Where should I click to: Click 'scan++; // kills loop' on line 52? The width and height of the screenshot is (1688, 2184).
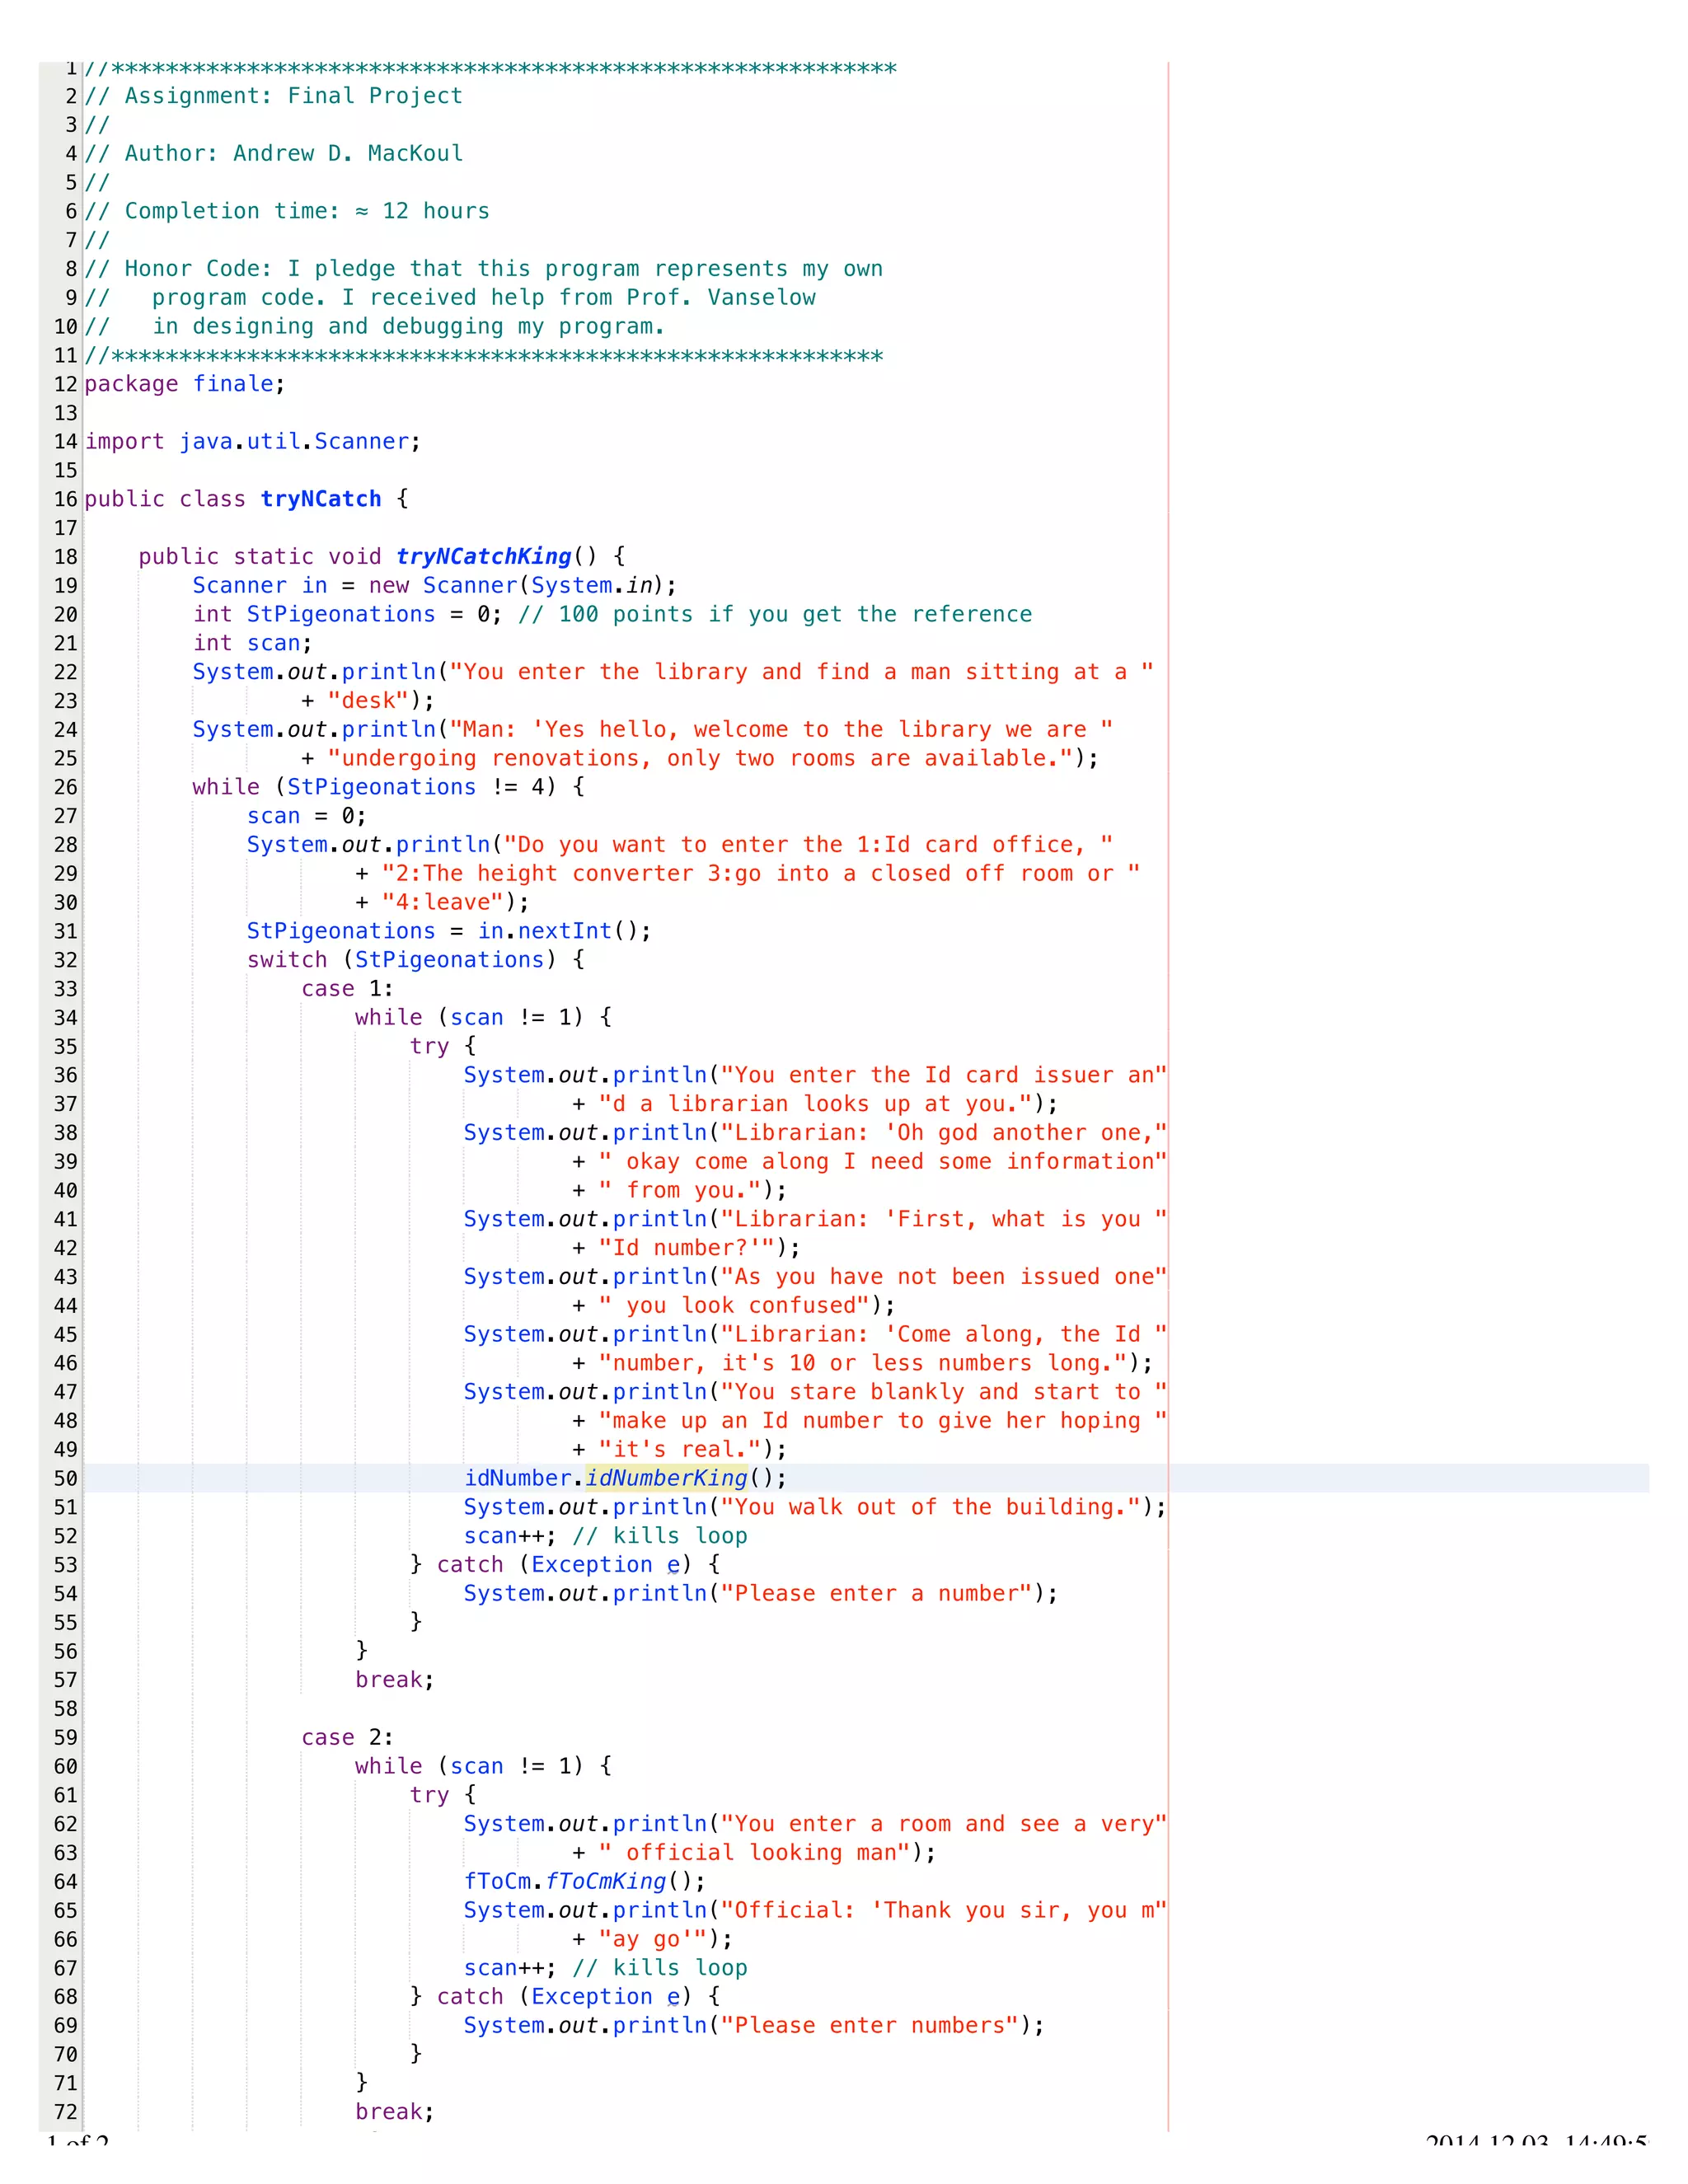[x=606, y=1536]
